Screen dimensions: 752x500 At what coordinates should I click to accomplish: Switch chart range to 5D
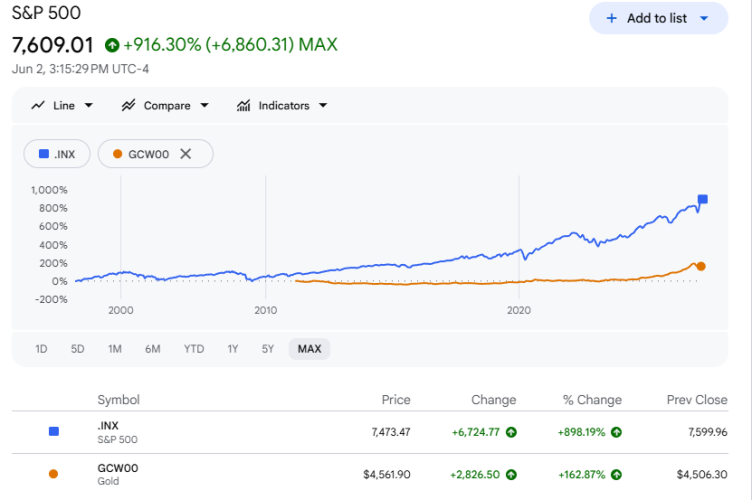tap(78, 349)
